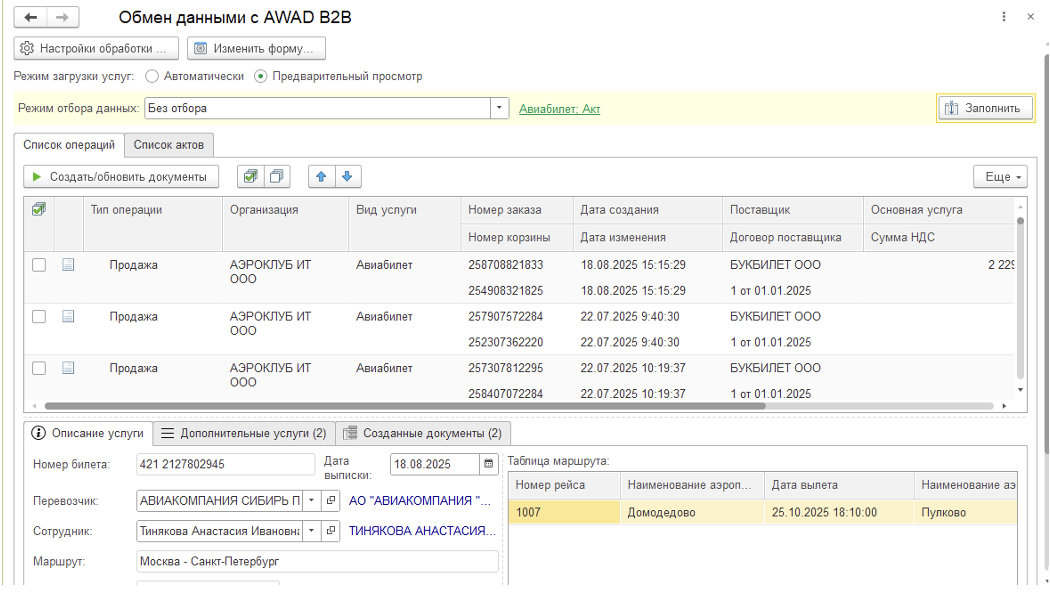The height and width of the screenshot is (592, 1050).
Task: Select the Предварительный просмотр radio option
Action: (261, 76)
